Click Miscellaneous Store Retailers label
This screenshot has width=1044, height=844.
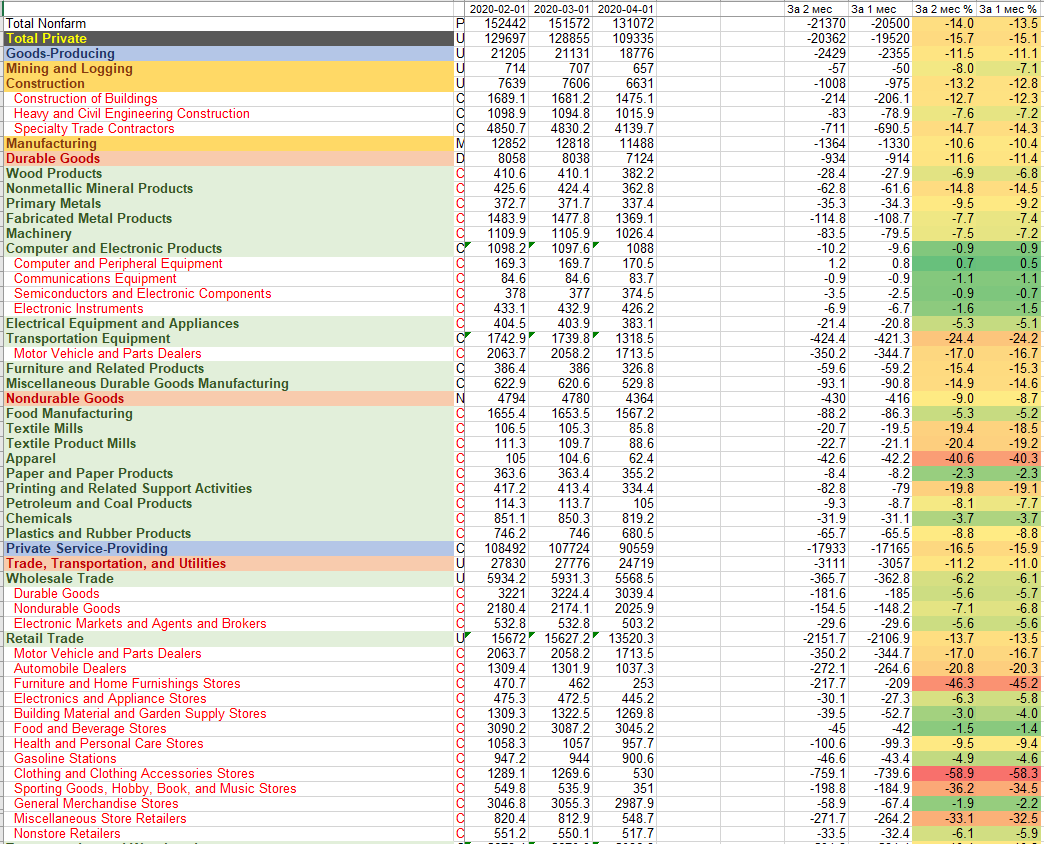(x=100, y=818)
